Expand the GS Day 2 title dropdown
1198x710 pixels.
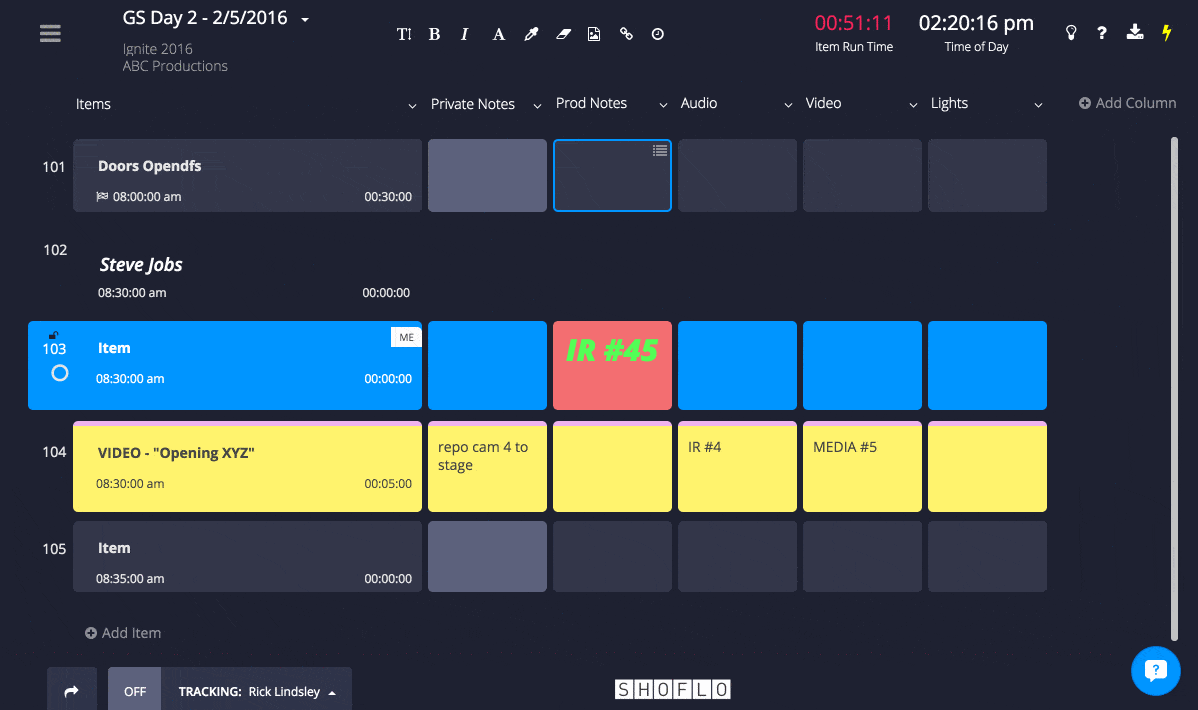pyautogui.click(x=303, y=18)
